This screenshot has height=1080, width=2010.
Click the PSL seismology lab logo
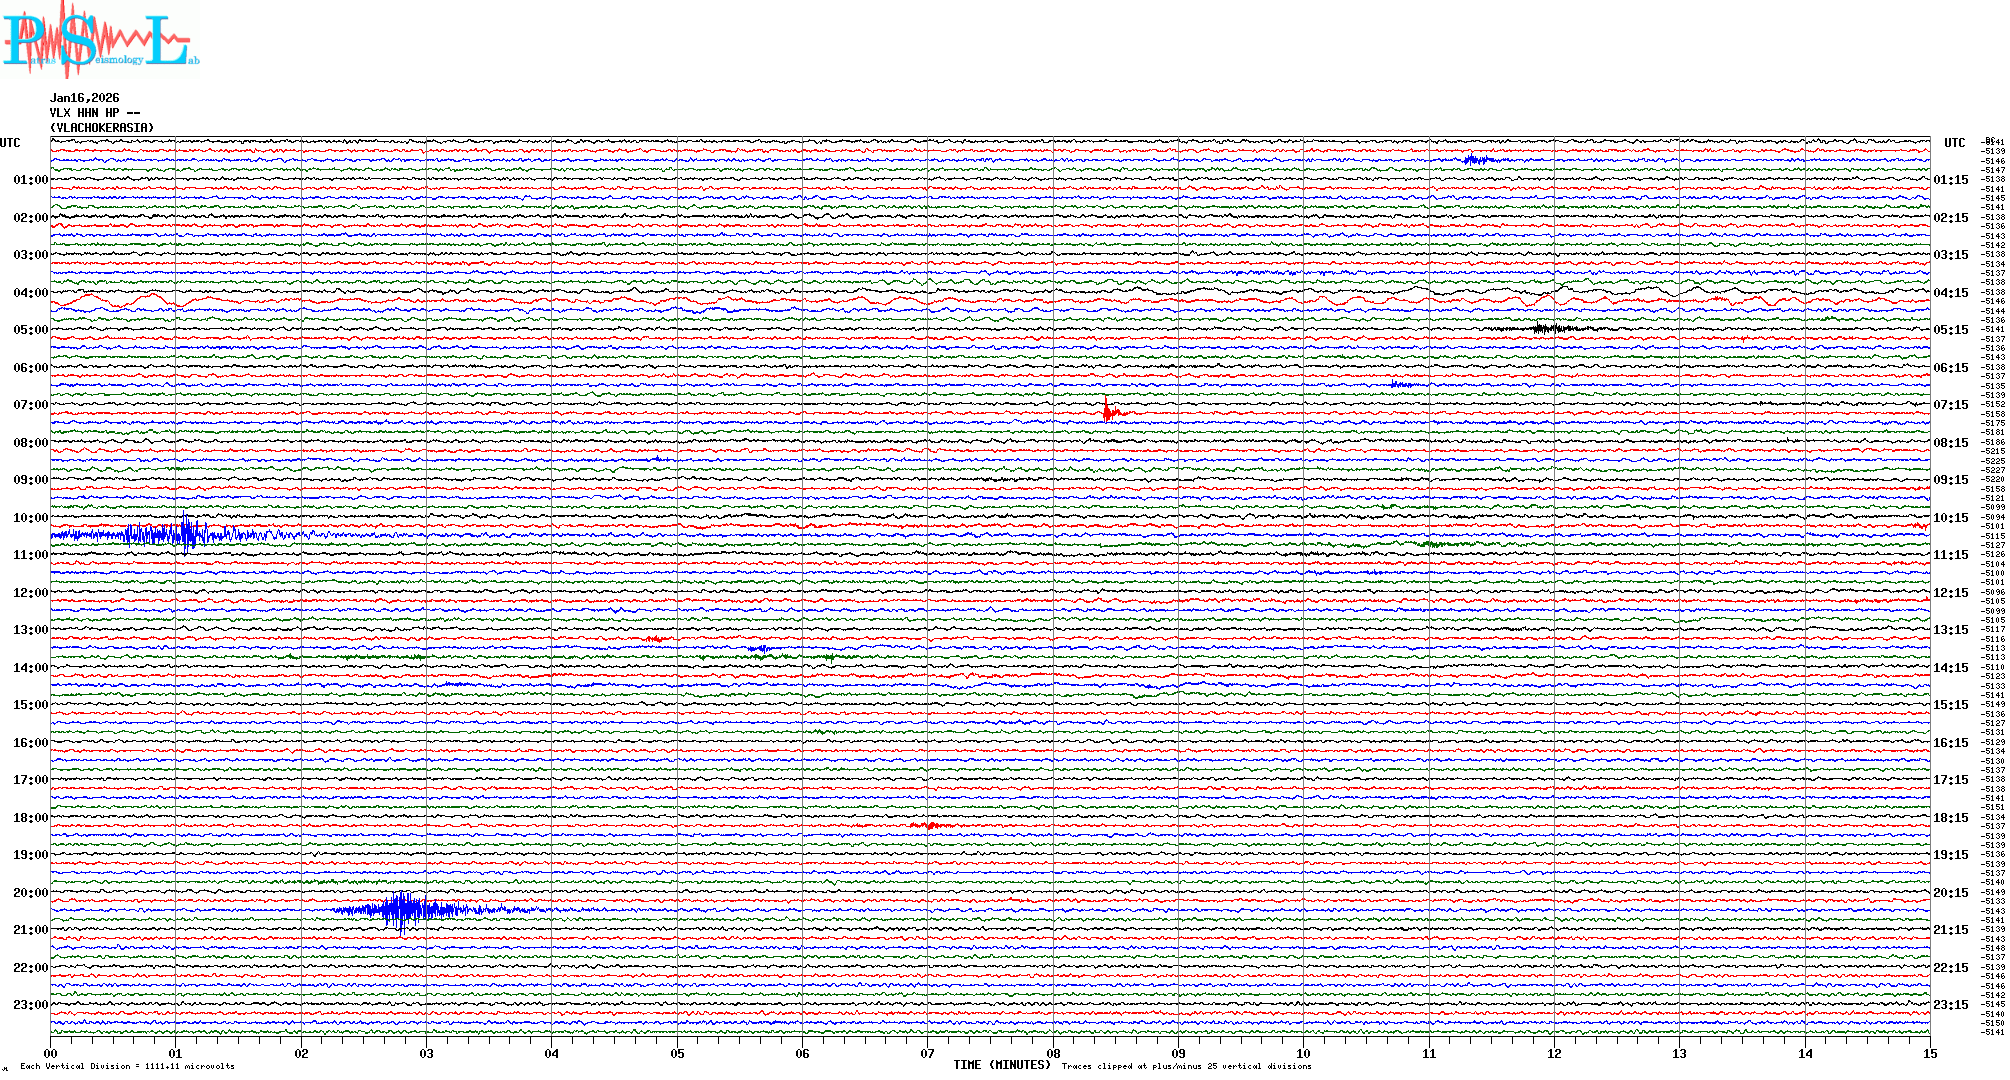(x=100, y=40)
